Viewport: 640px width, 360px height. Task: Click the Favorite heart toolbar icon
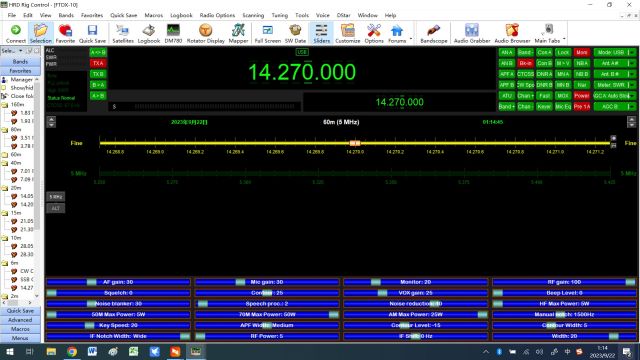coord(65,33)
